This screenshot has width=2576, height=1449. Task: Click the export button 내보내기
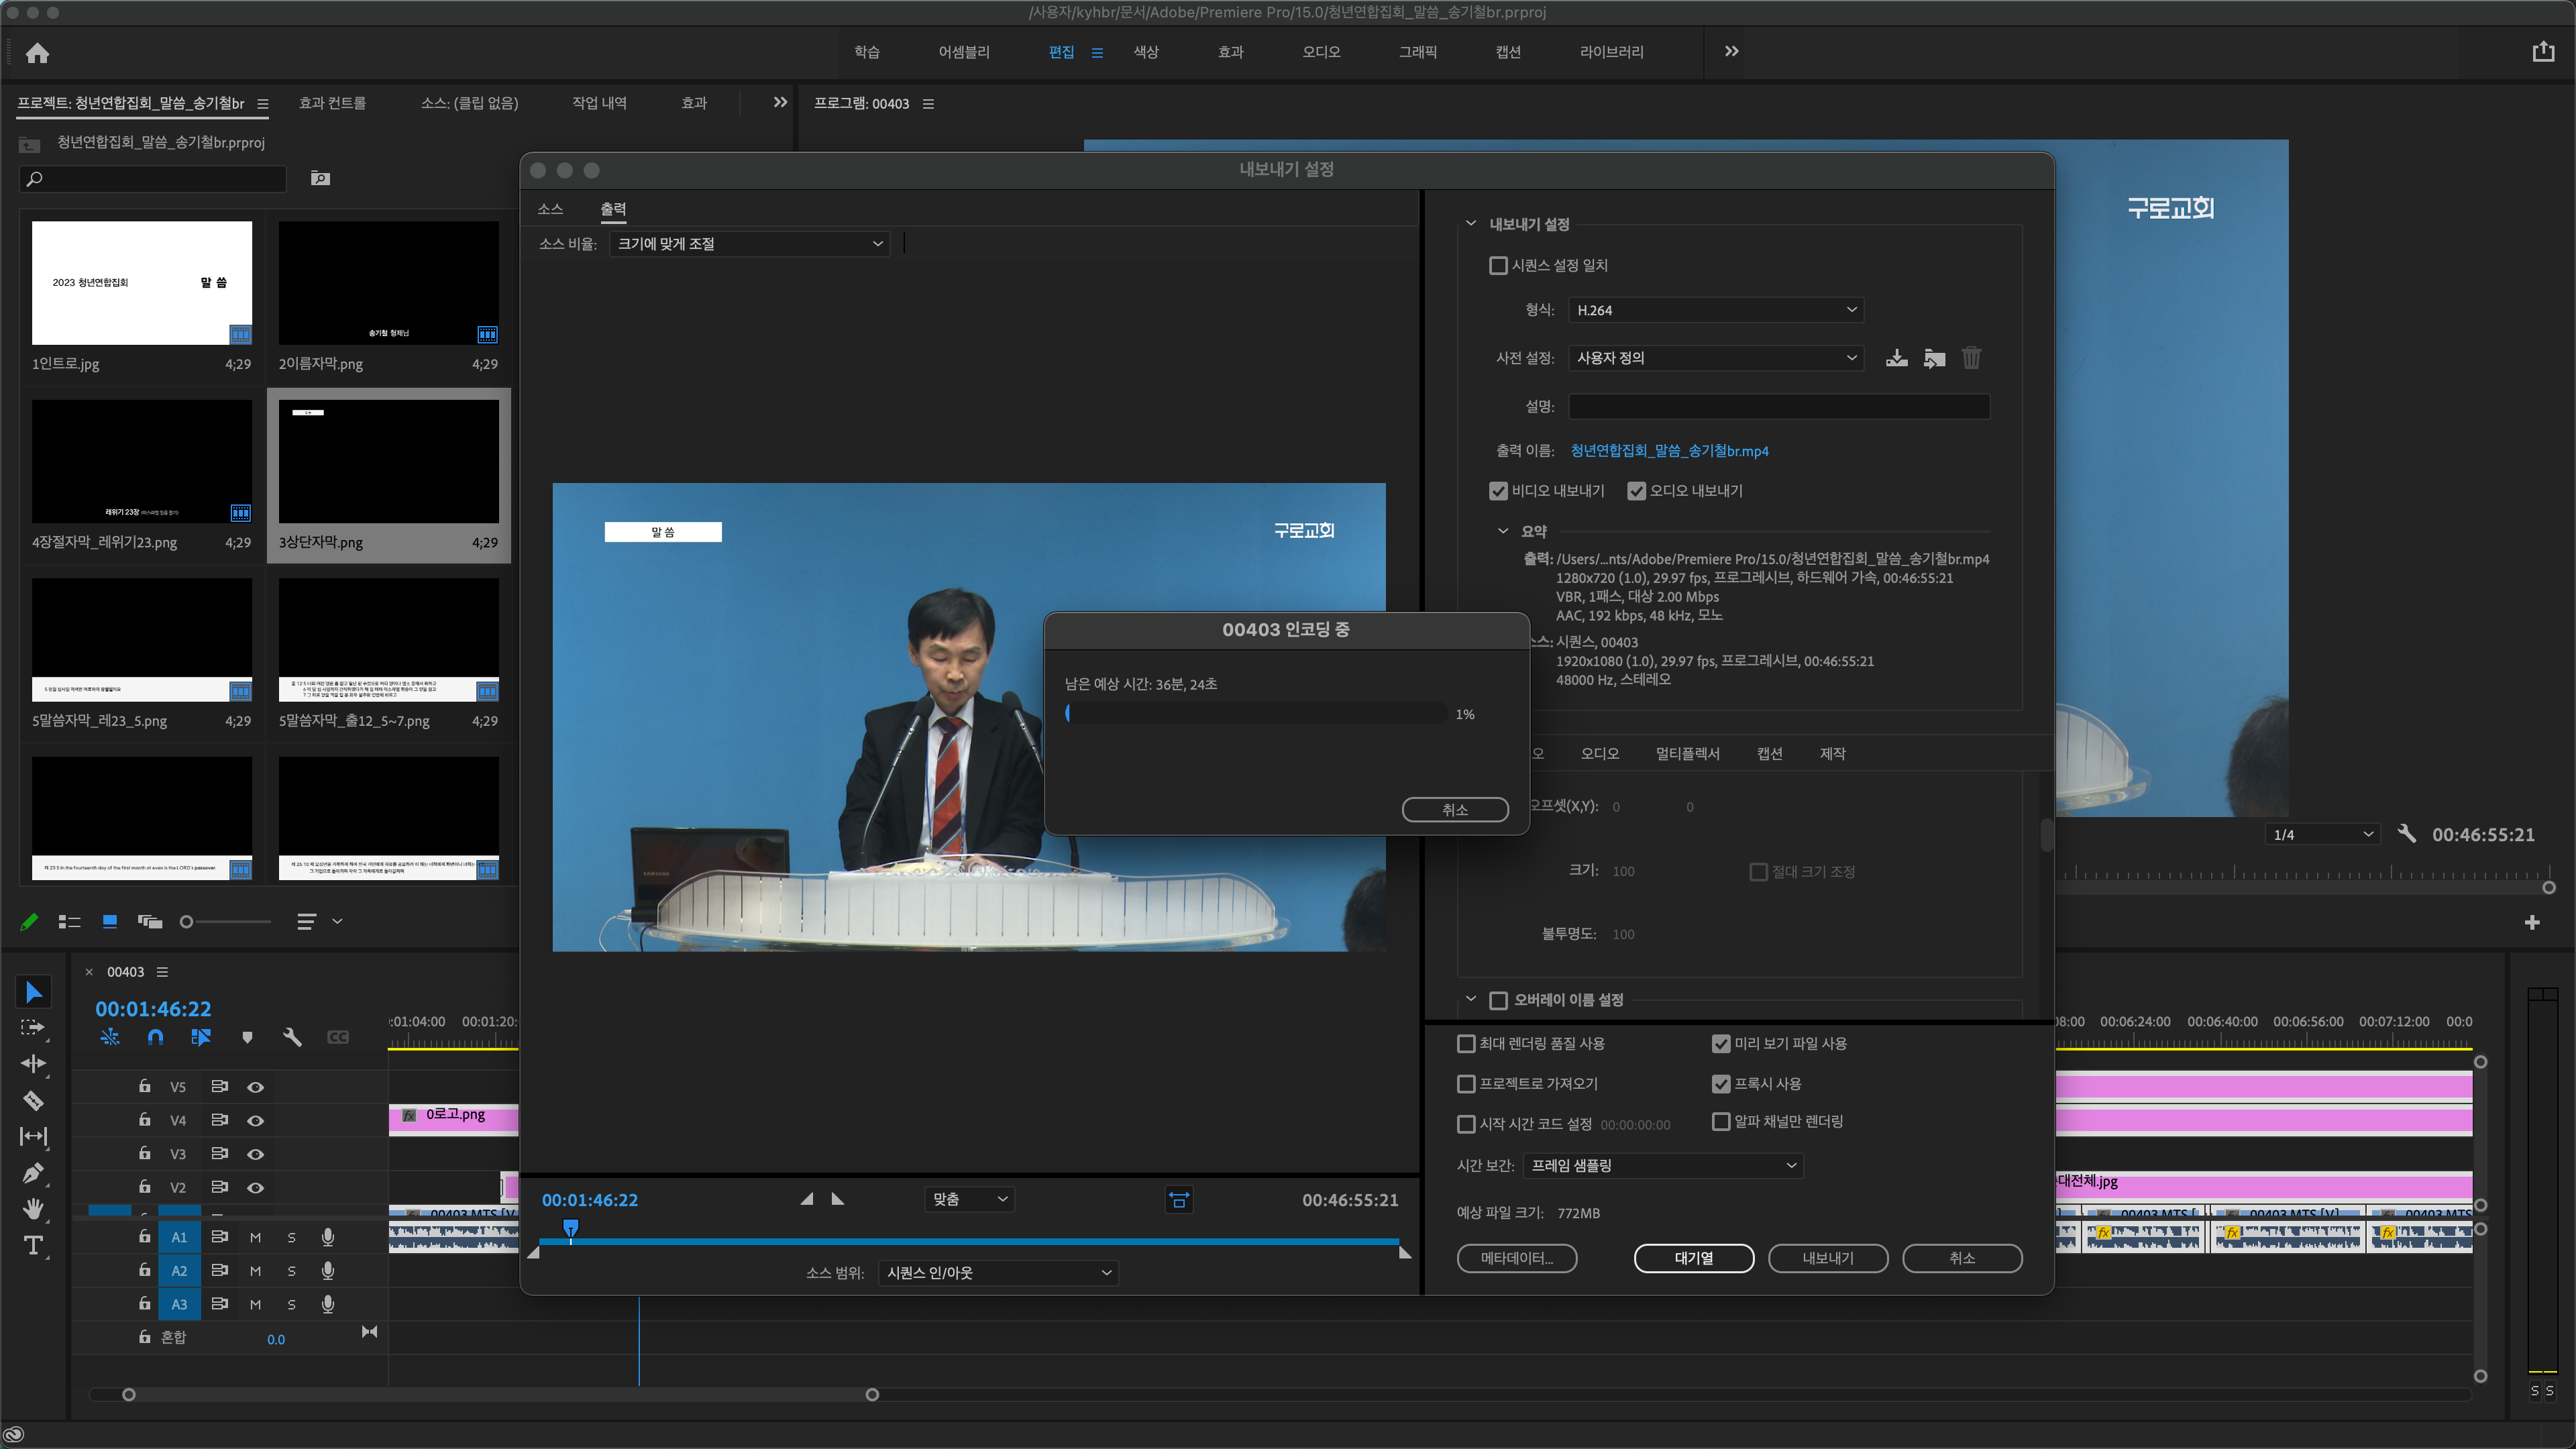[x=1828, y=1258]
